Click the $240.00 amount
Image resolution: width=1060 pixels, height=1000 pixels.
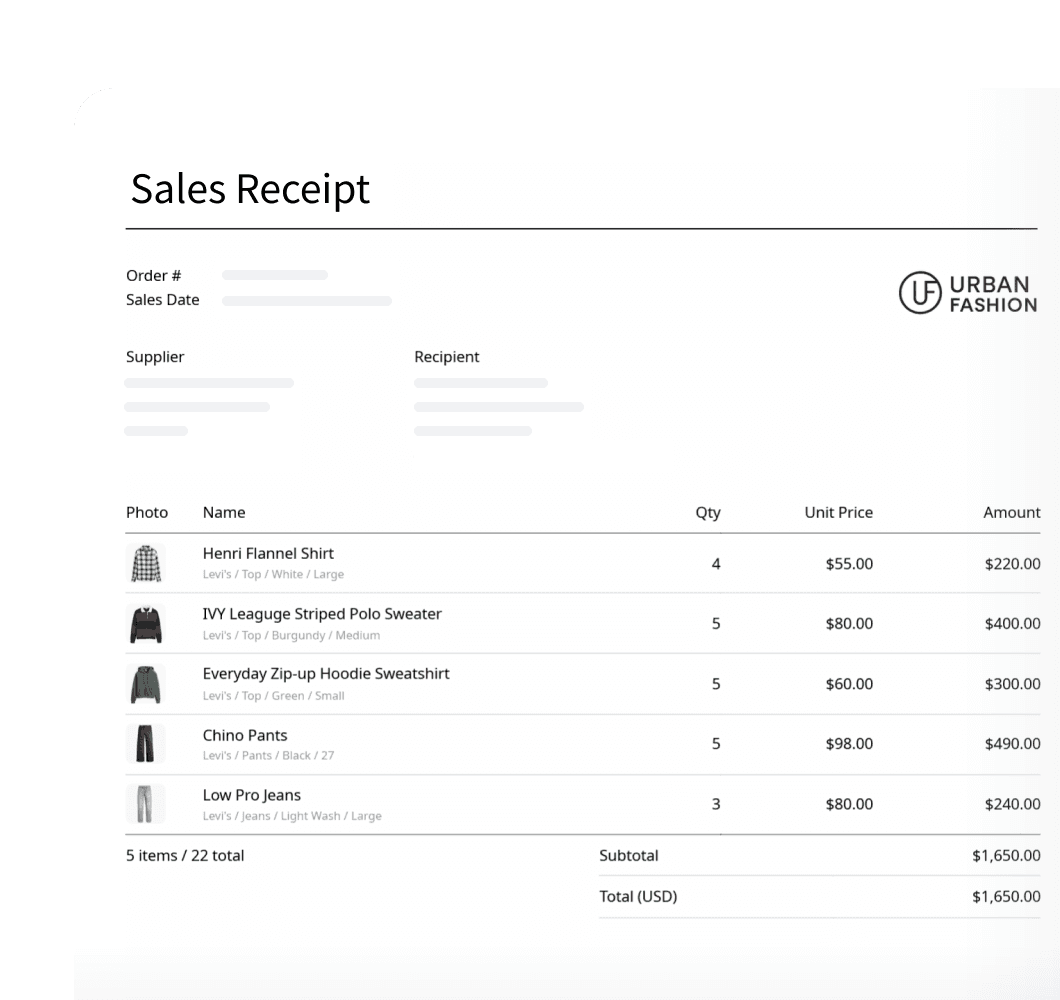click(x=1012, y=804)
